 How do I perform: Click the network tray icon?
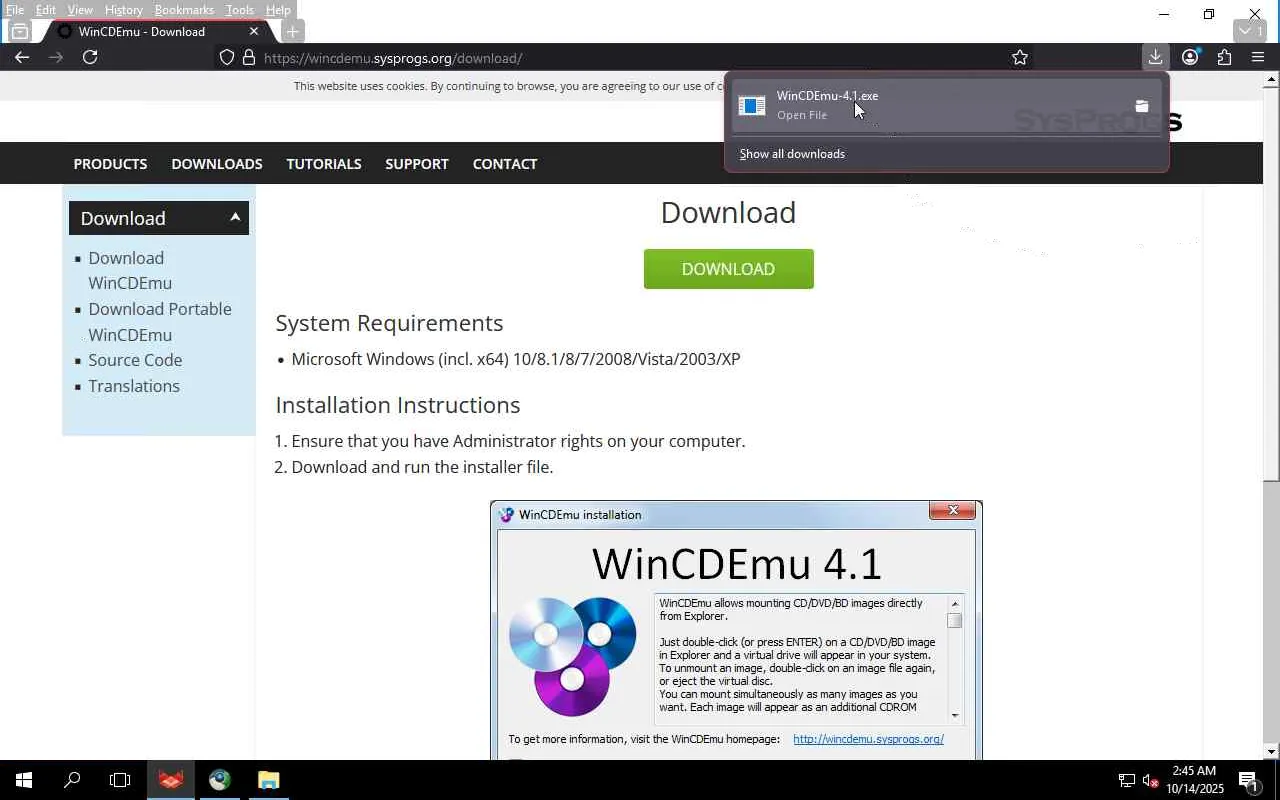[x=1126, y=781]
